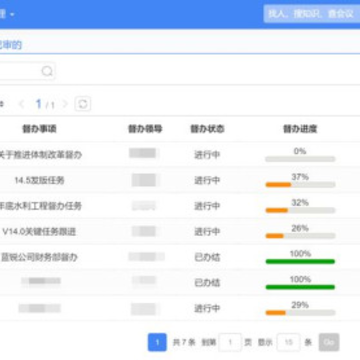
Task: Click the 32% progress percentage label
Action: coord(300,203)
